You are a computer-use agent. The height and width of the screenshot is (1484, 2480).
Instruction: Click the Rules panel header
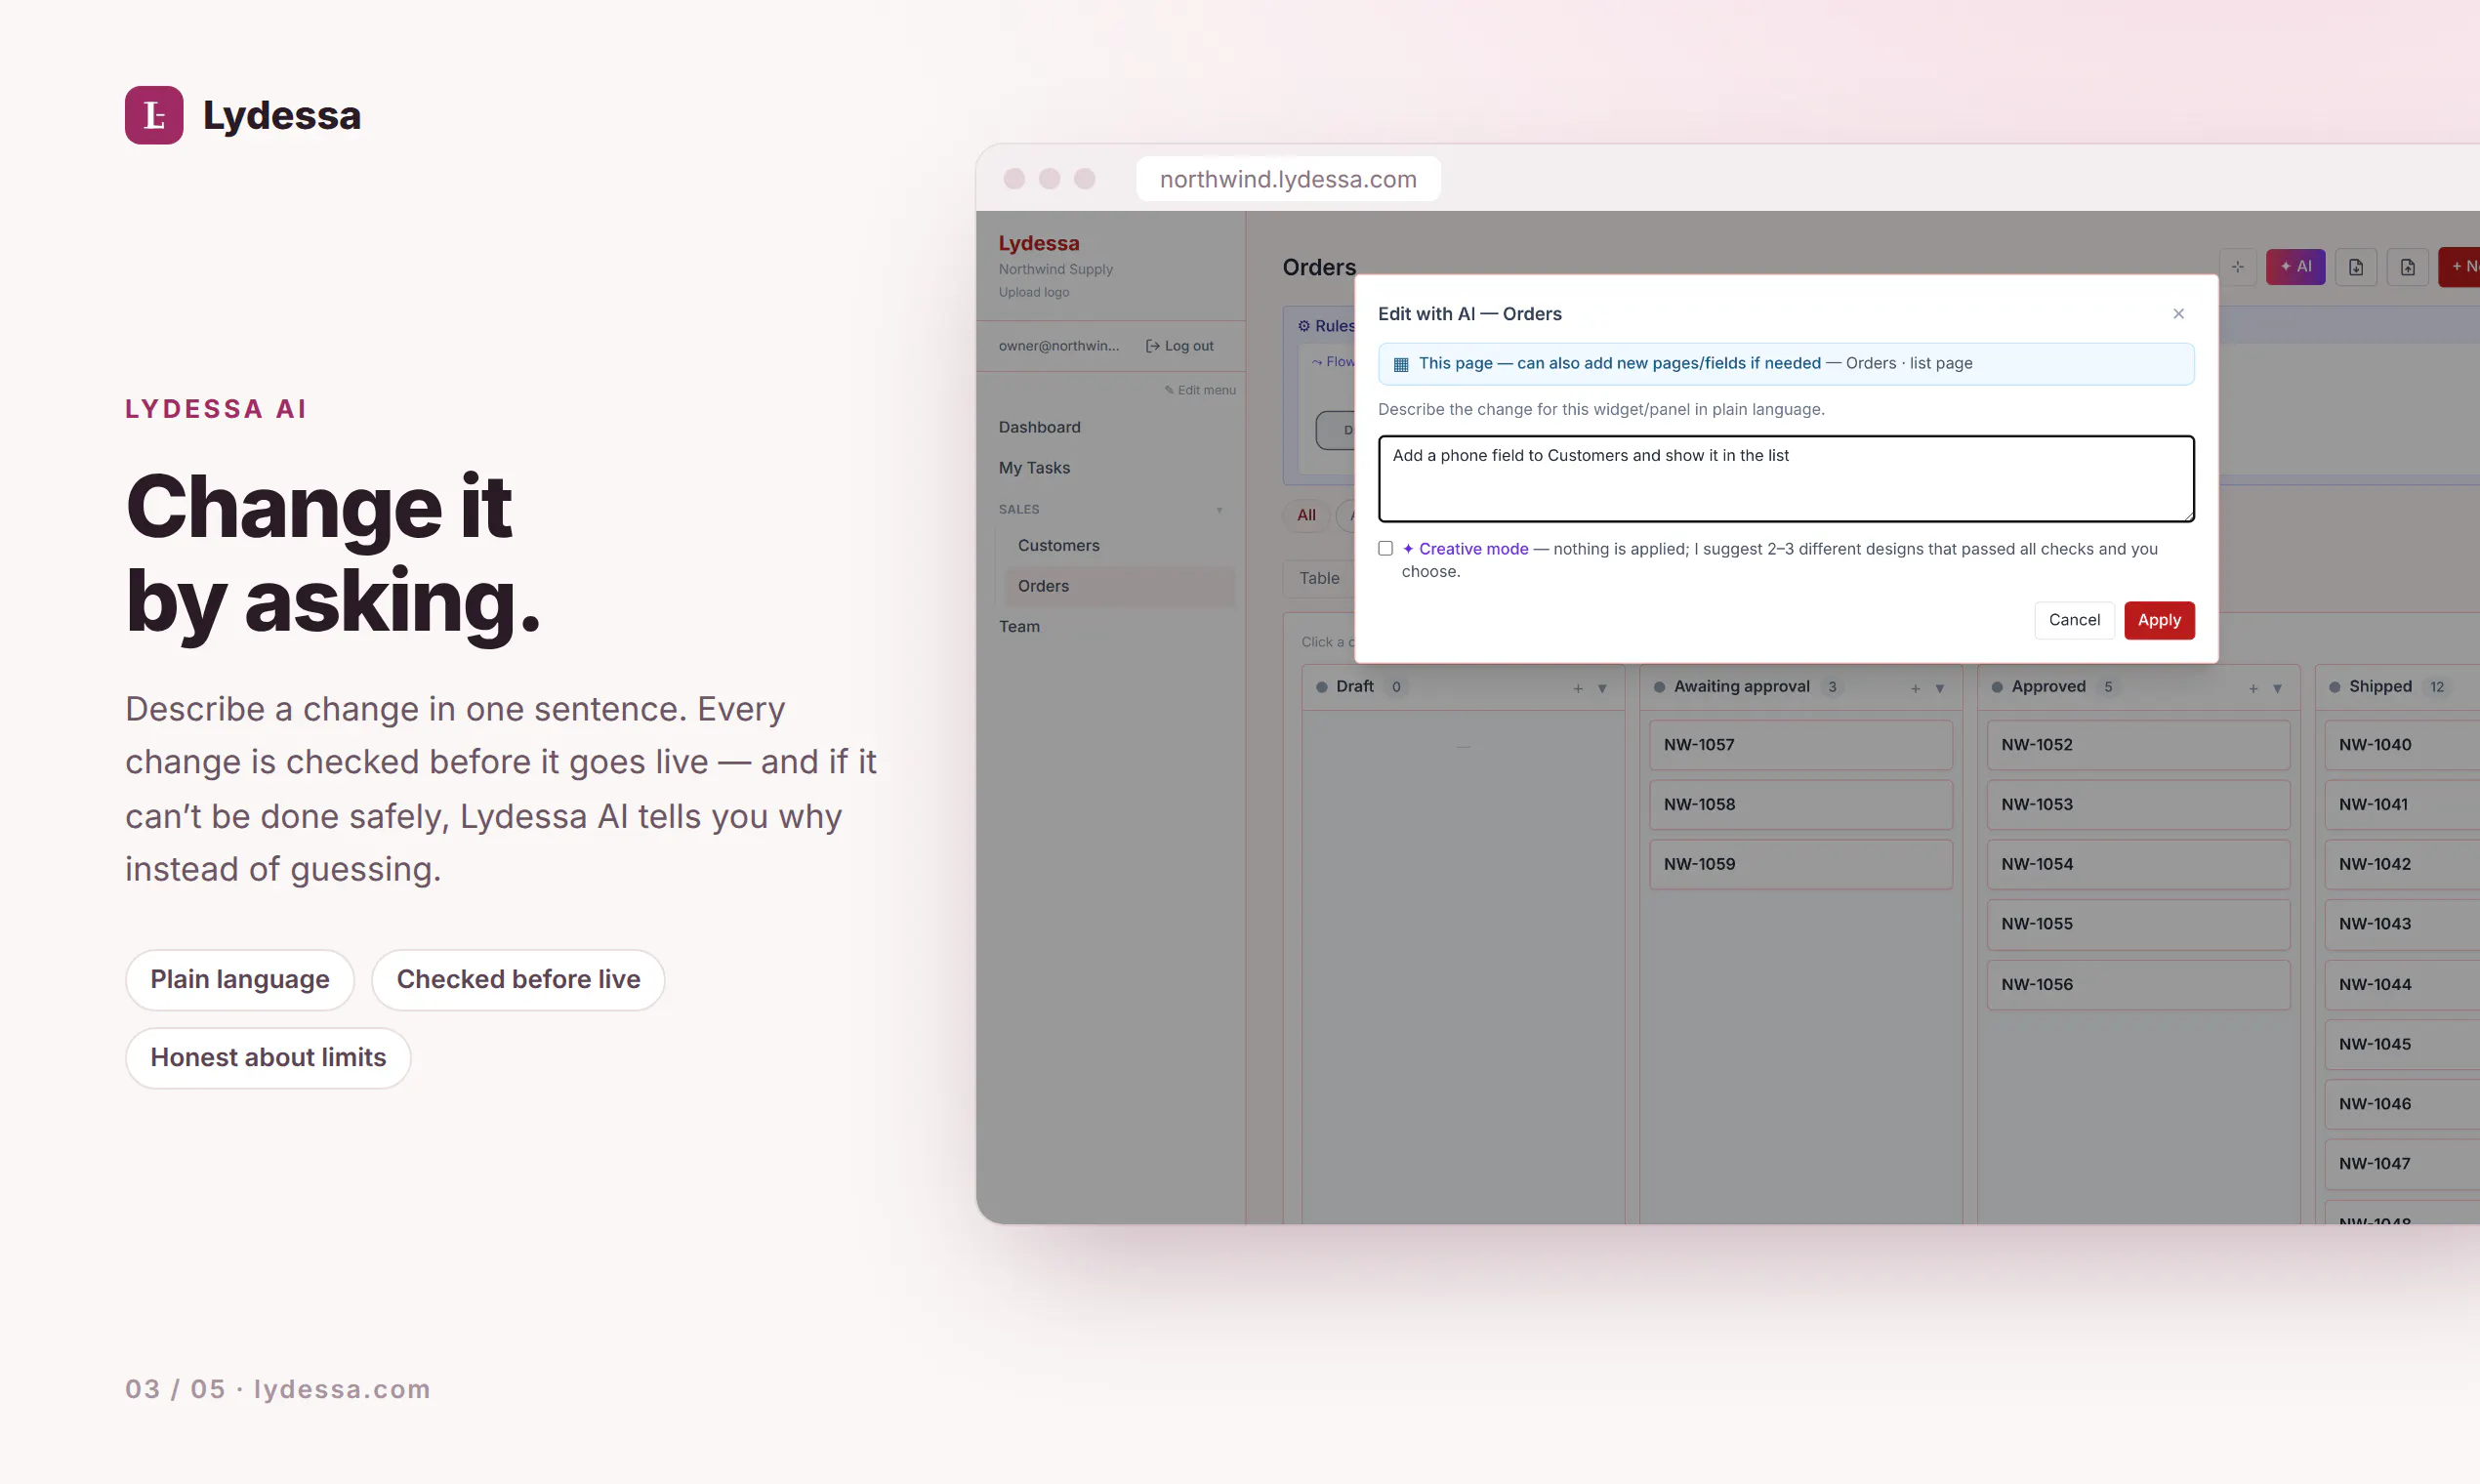click(x=1326, y=326)
